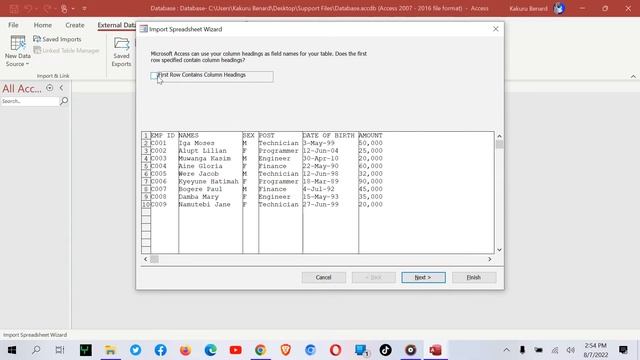The image size is (640, 360).
Task: Click Access icon on taskbar
Action: (436, 350)
